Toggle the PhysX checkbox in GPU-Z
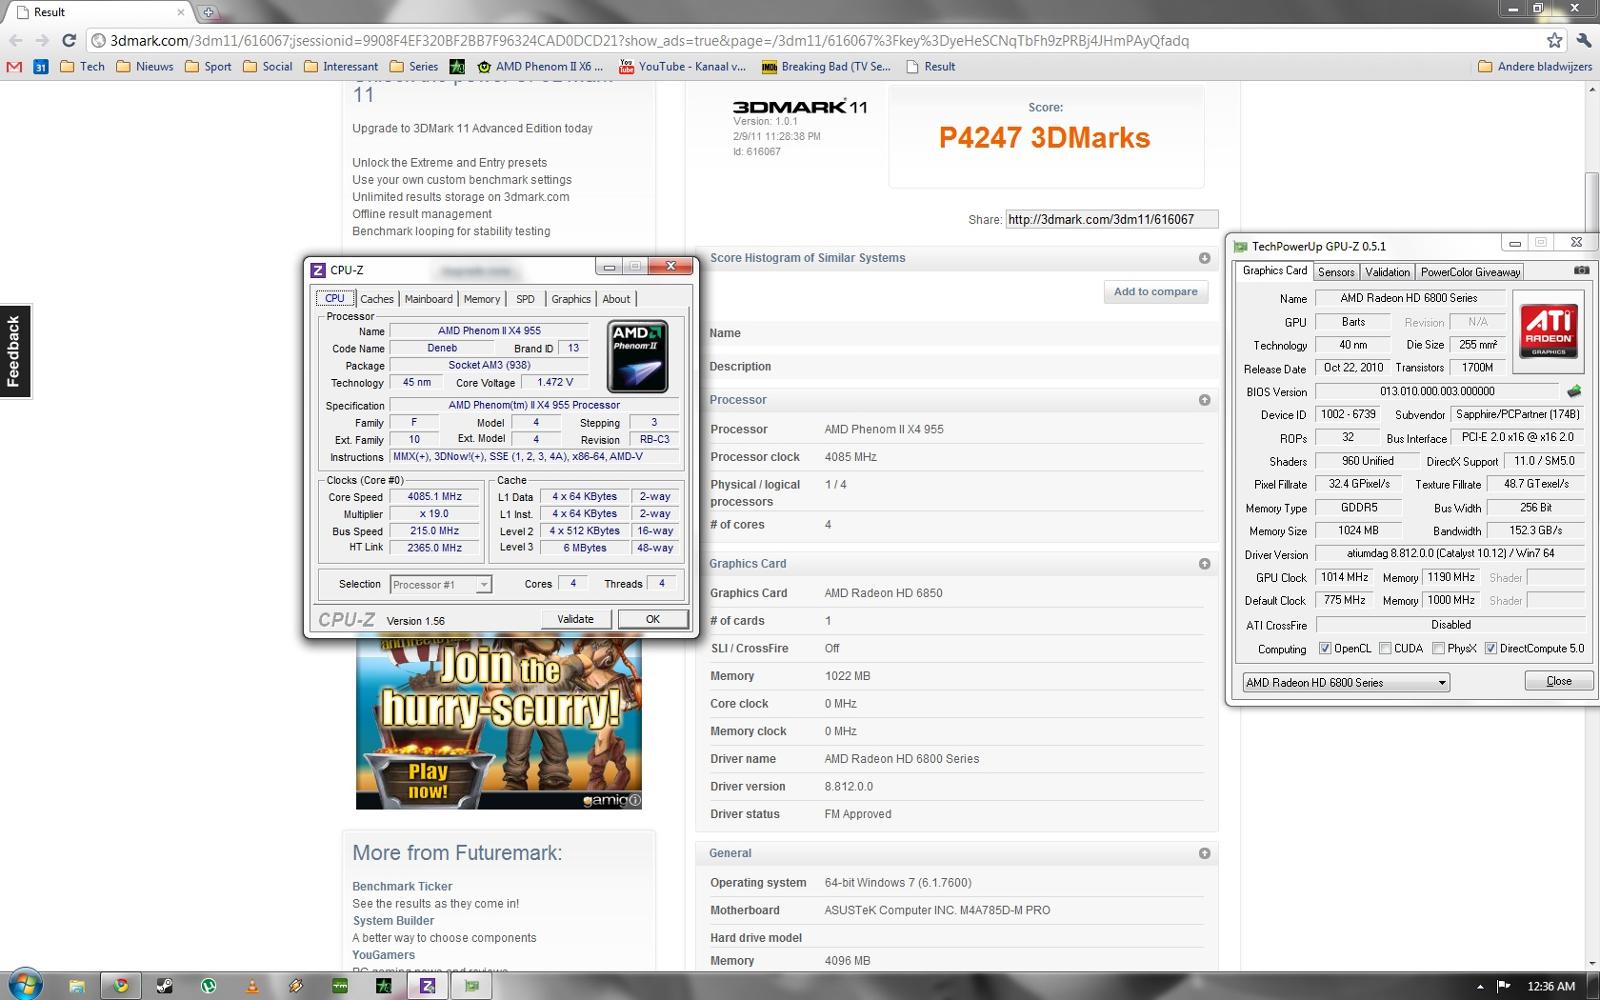Viewport: 1600px width, 1000px height. click(x=1438, y=648)
